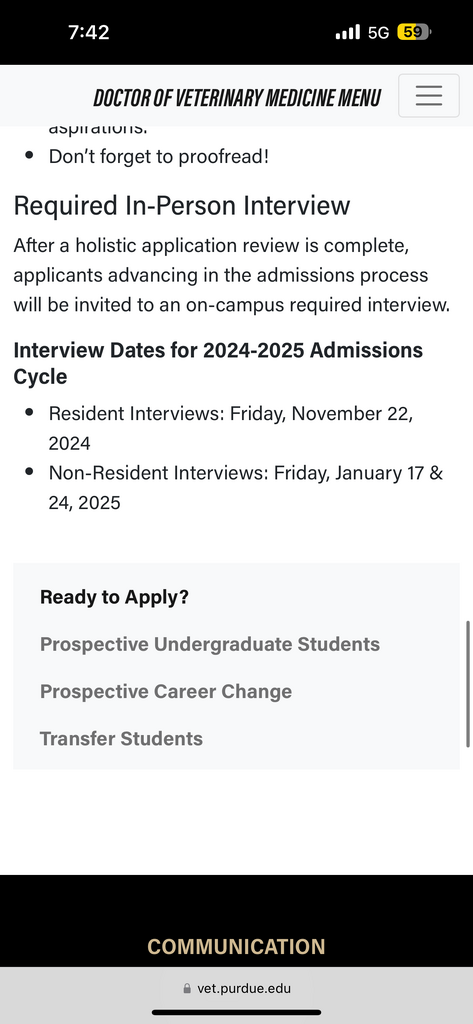Click the Required In-Person Interview heading

(182, 206)
